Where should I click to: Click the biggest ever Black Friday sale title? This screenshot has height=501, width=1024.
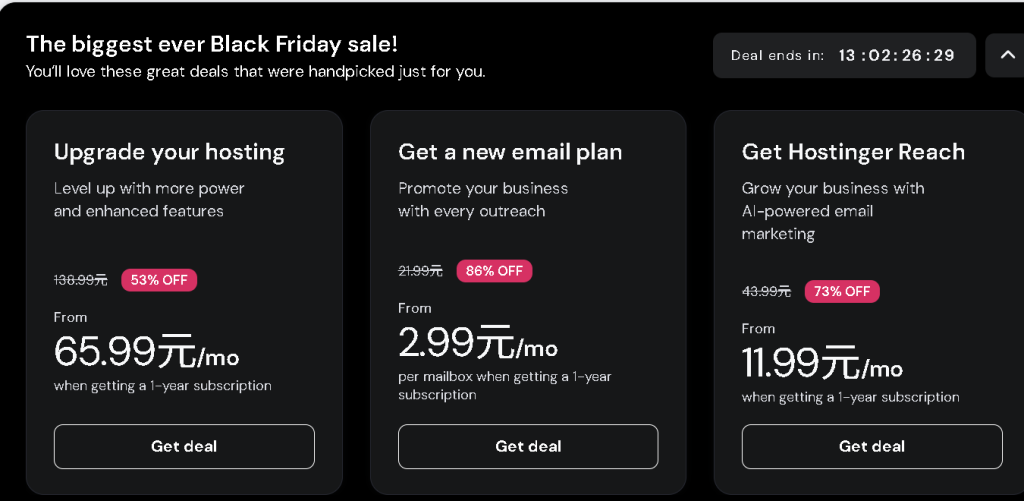coord(212,44)
